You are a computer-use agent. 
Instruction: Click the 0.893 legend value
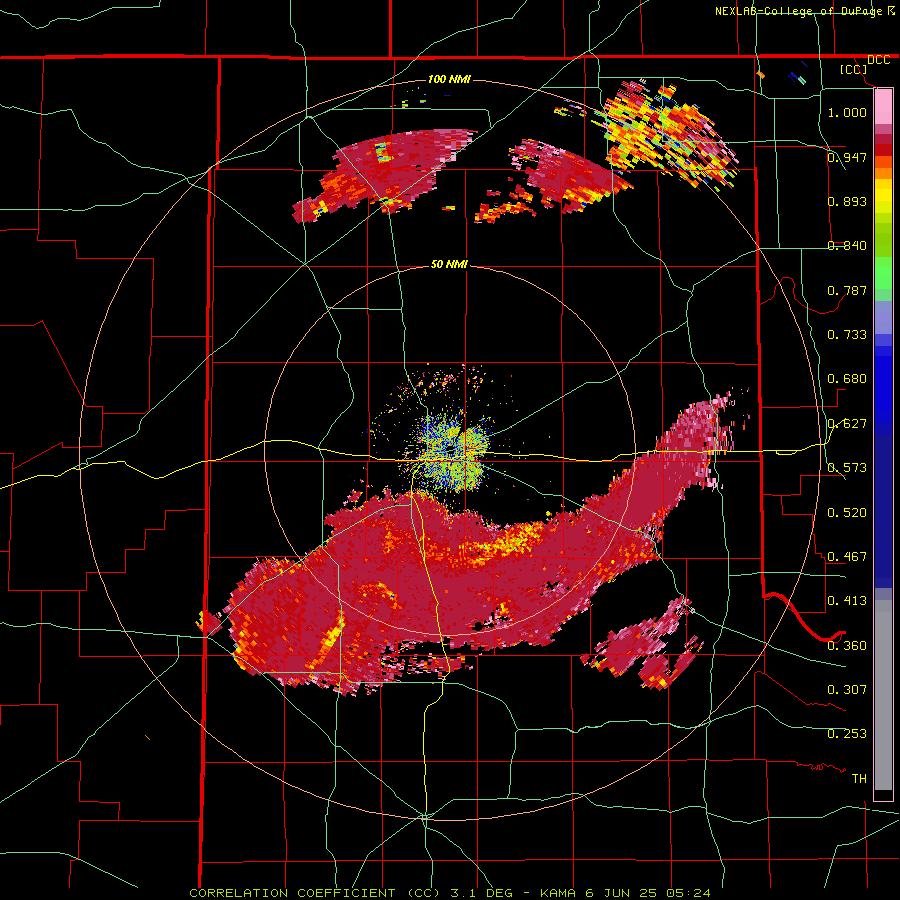847,201
